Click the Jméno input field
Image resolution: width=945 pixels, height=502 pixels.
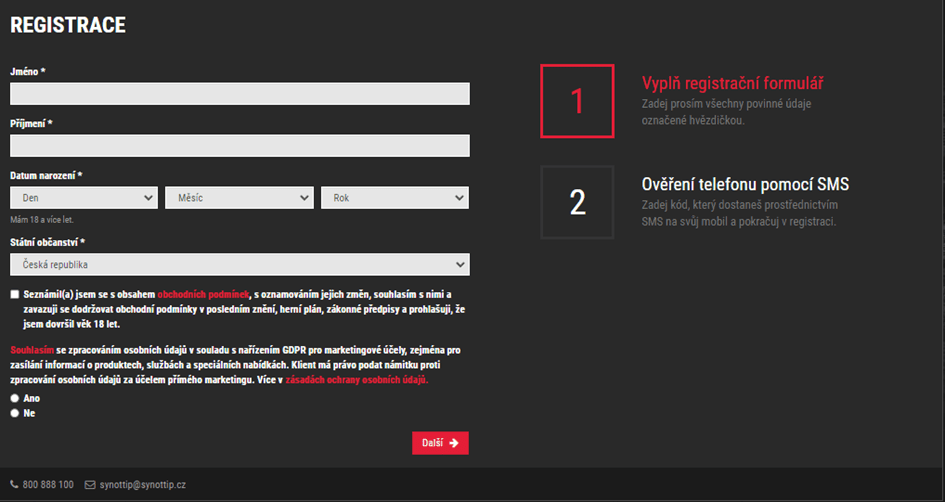tap(240, 94)
